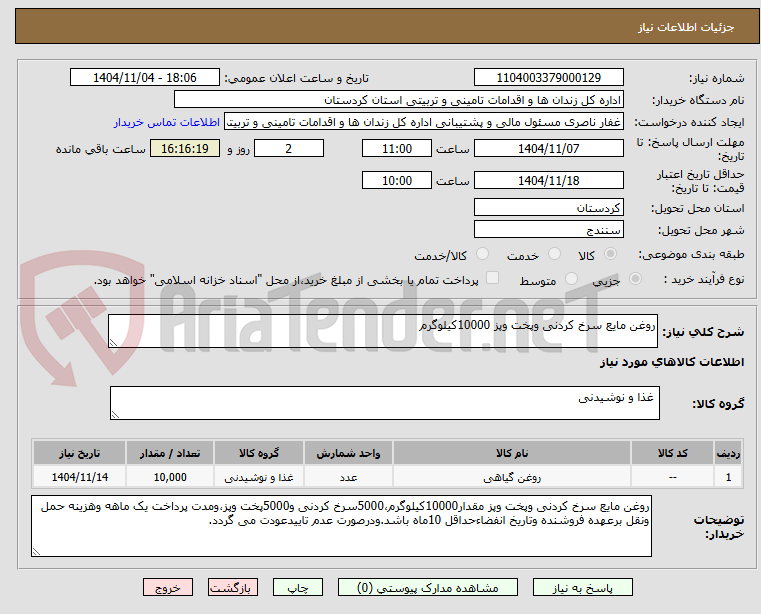Click the عدد unit cell
The image size is (761, 614).
(348, 477)
